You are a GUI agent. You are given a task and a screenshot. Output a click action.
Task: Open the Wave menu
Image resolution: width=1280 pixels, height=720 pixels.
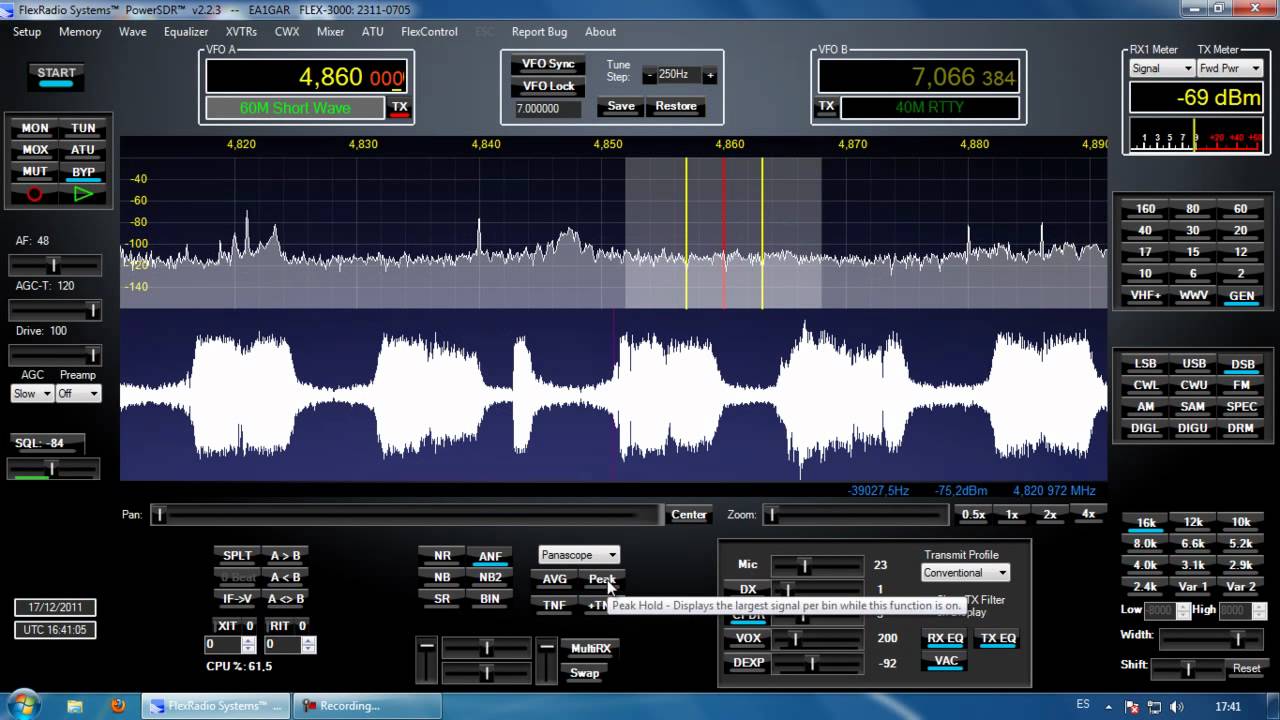coord(133,32)
